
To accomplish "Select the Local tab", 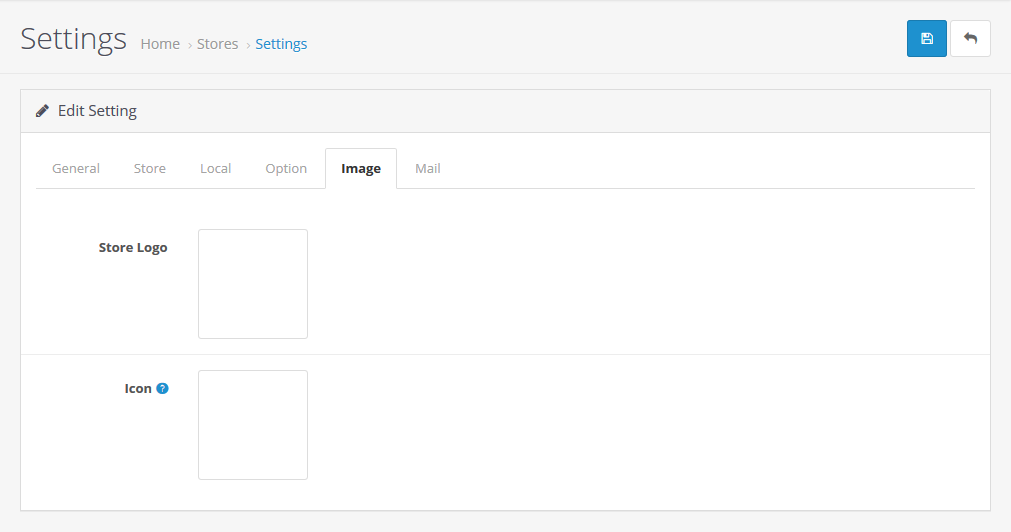I will coord(215,168).
